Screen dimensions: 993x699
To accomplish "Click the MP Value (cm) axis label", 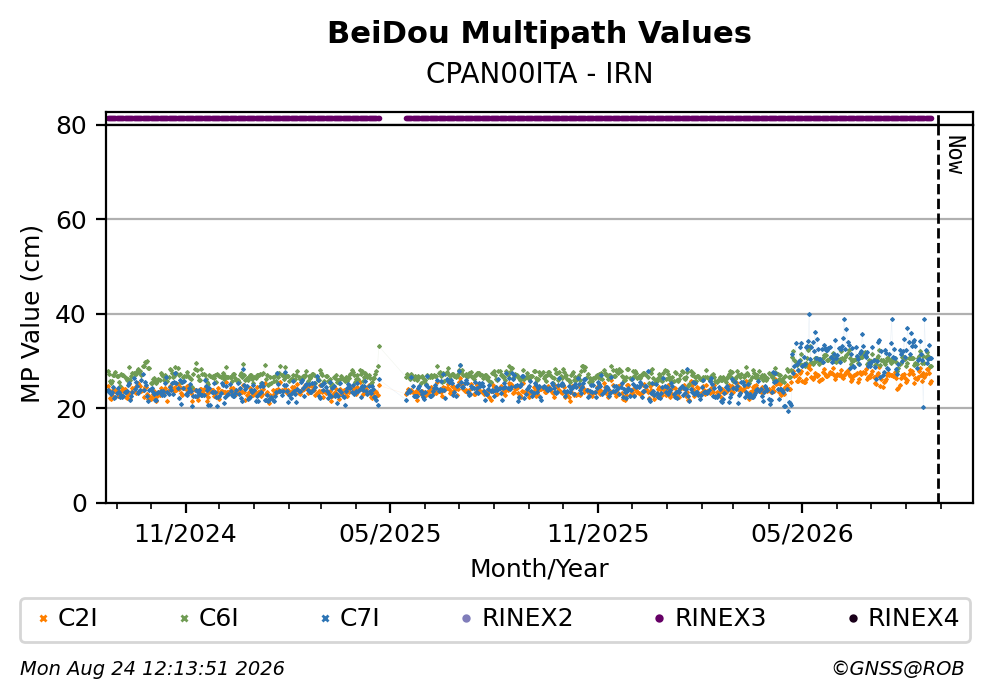I will click(30, 314).
